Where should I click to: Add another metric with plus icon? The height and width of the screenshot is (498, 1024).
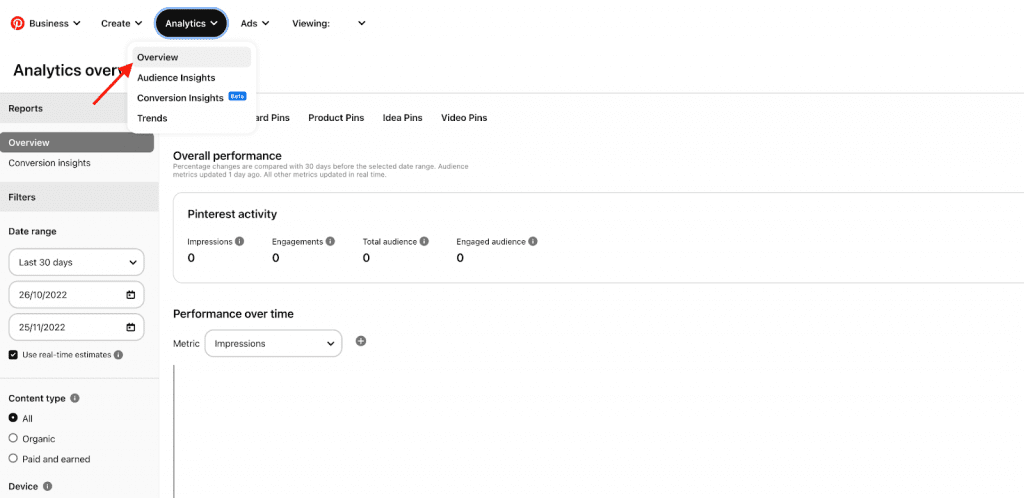click(361, 341)
